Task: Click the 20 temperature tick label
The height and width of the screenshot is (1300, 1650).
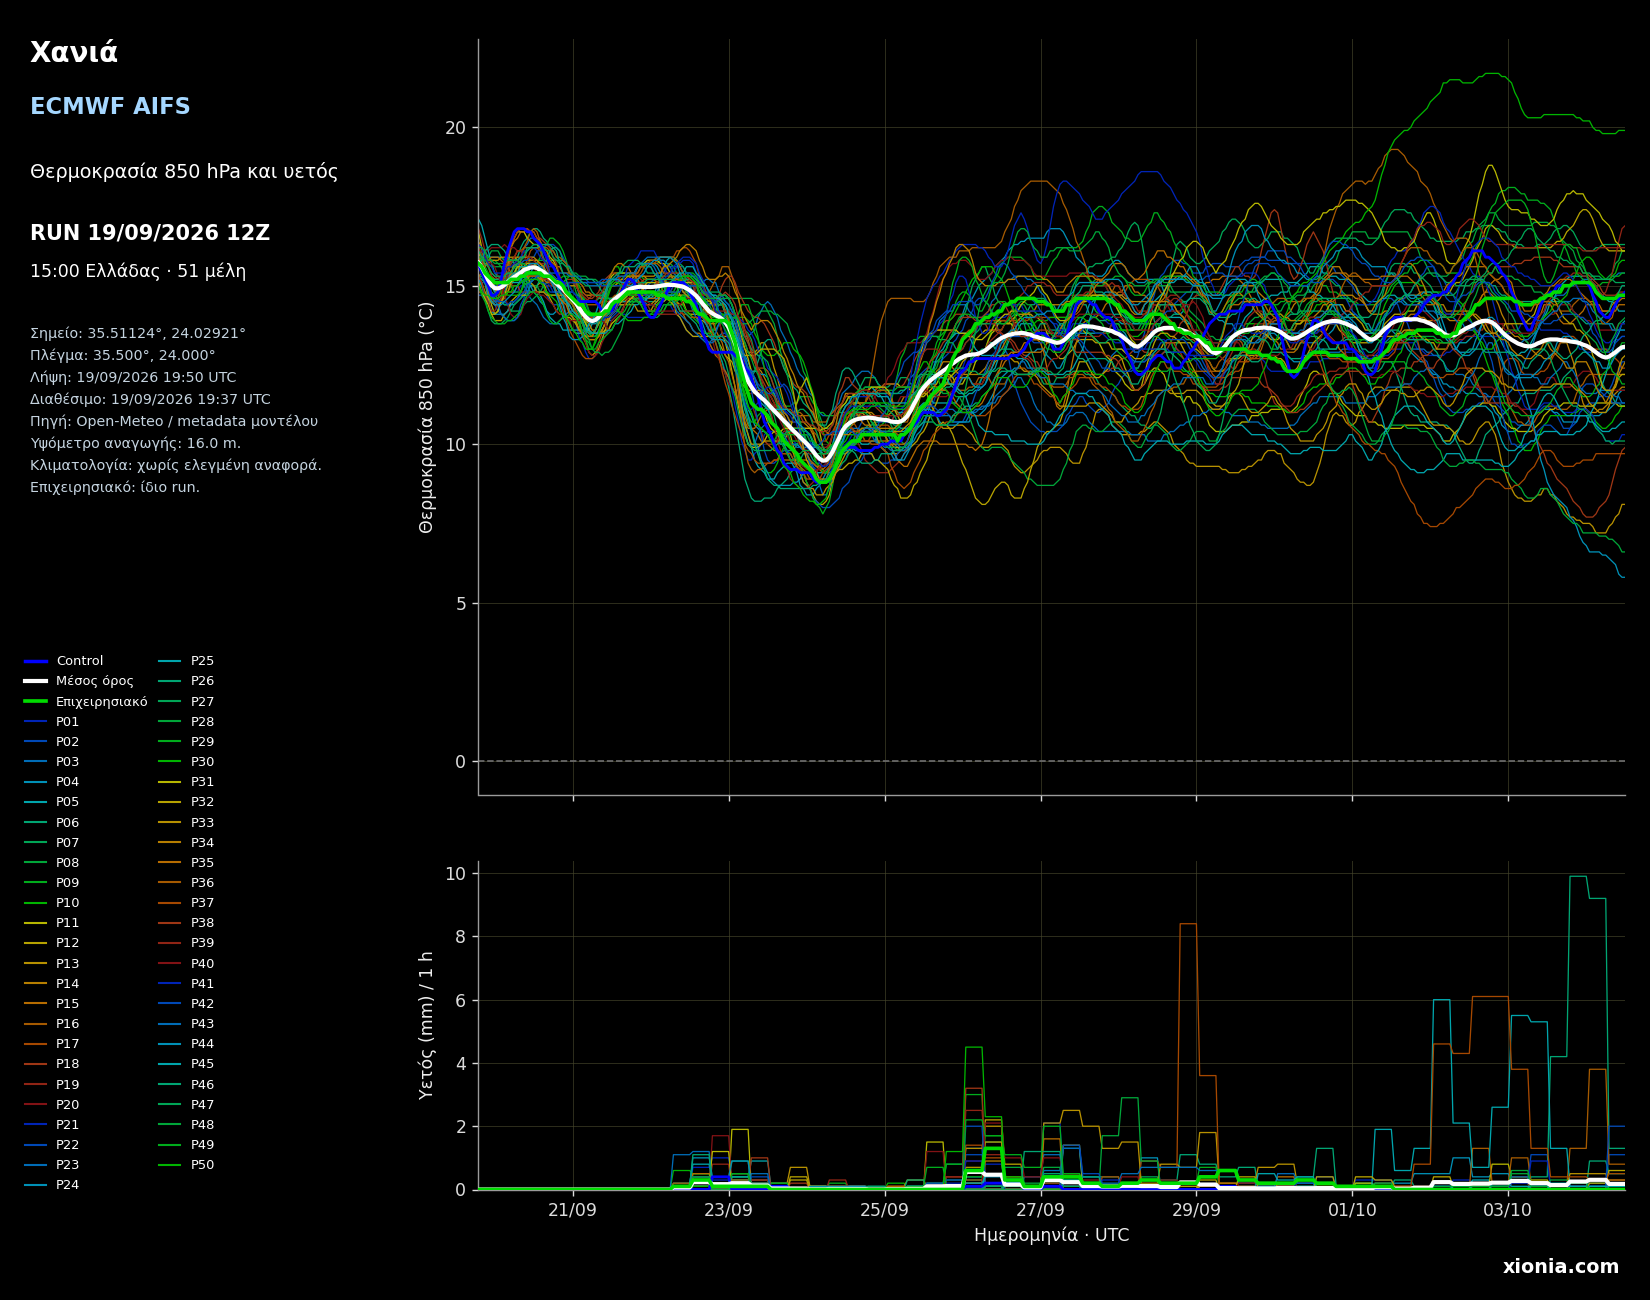Action: coord(456,128)
